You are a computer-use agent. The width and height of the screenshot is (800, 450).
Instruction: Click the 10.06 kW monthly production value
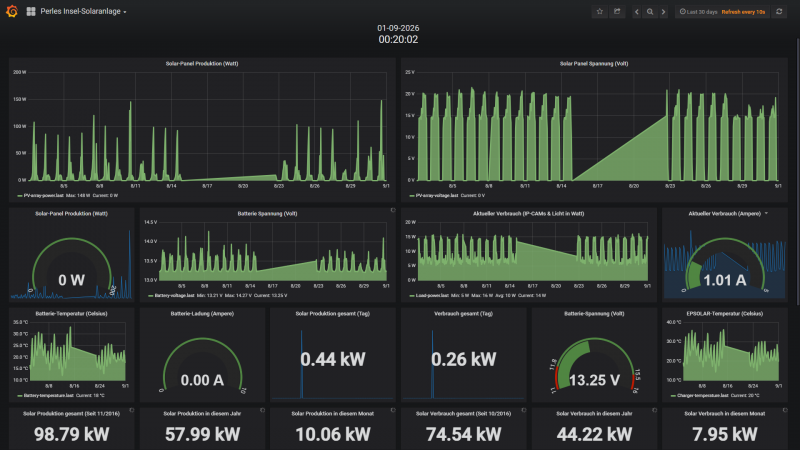tap(333, 434)
